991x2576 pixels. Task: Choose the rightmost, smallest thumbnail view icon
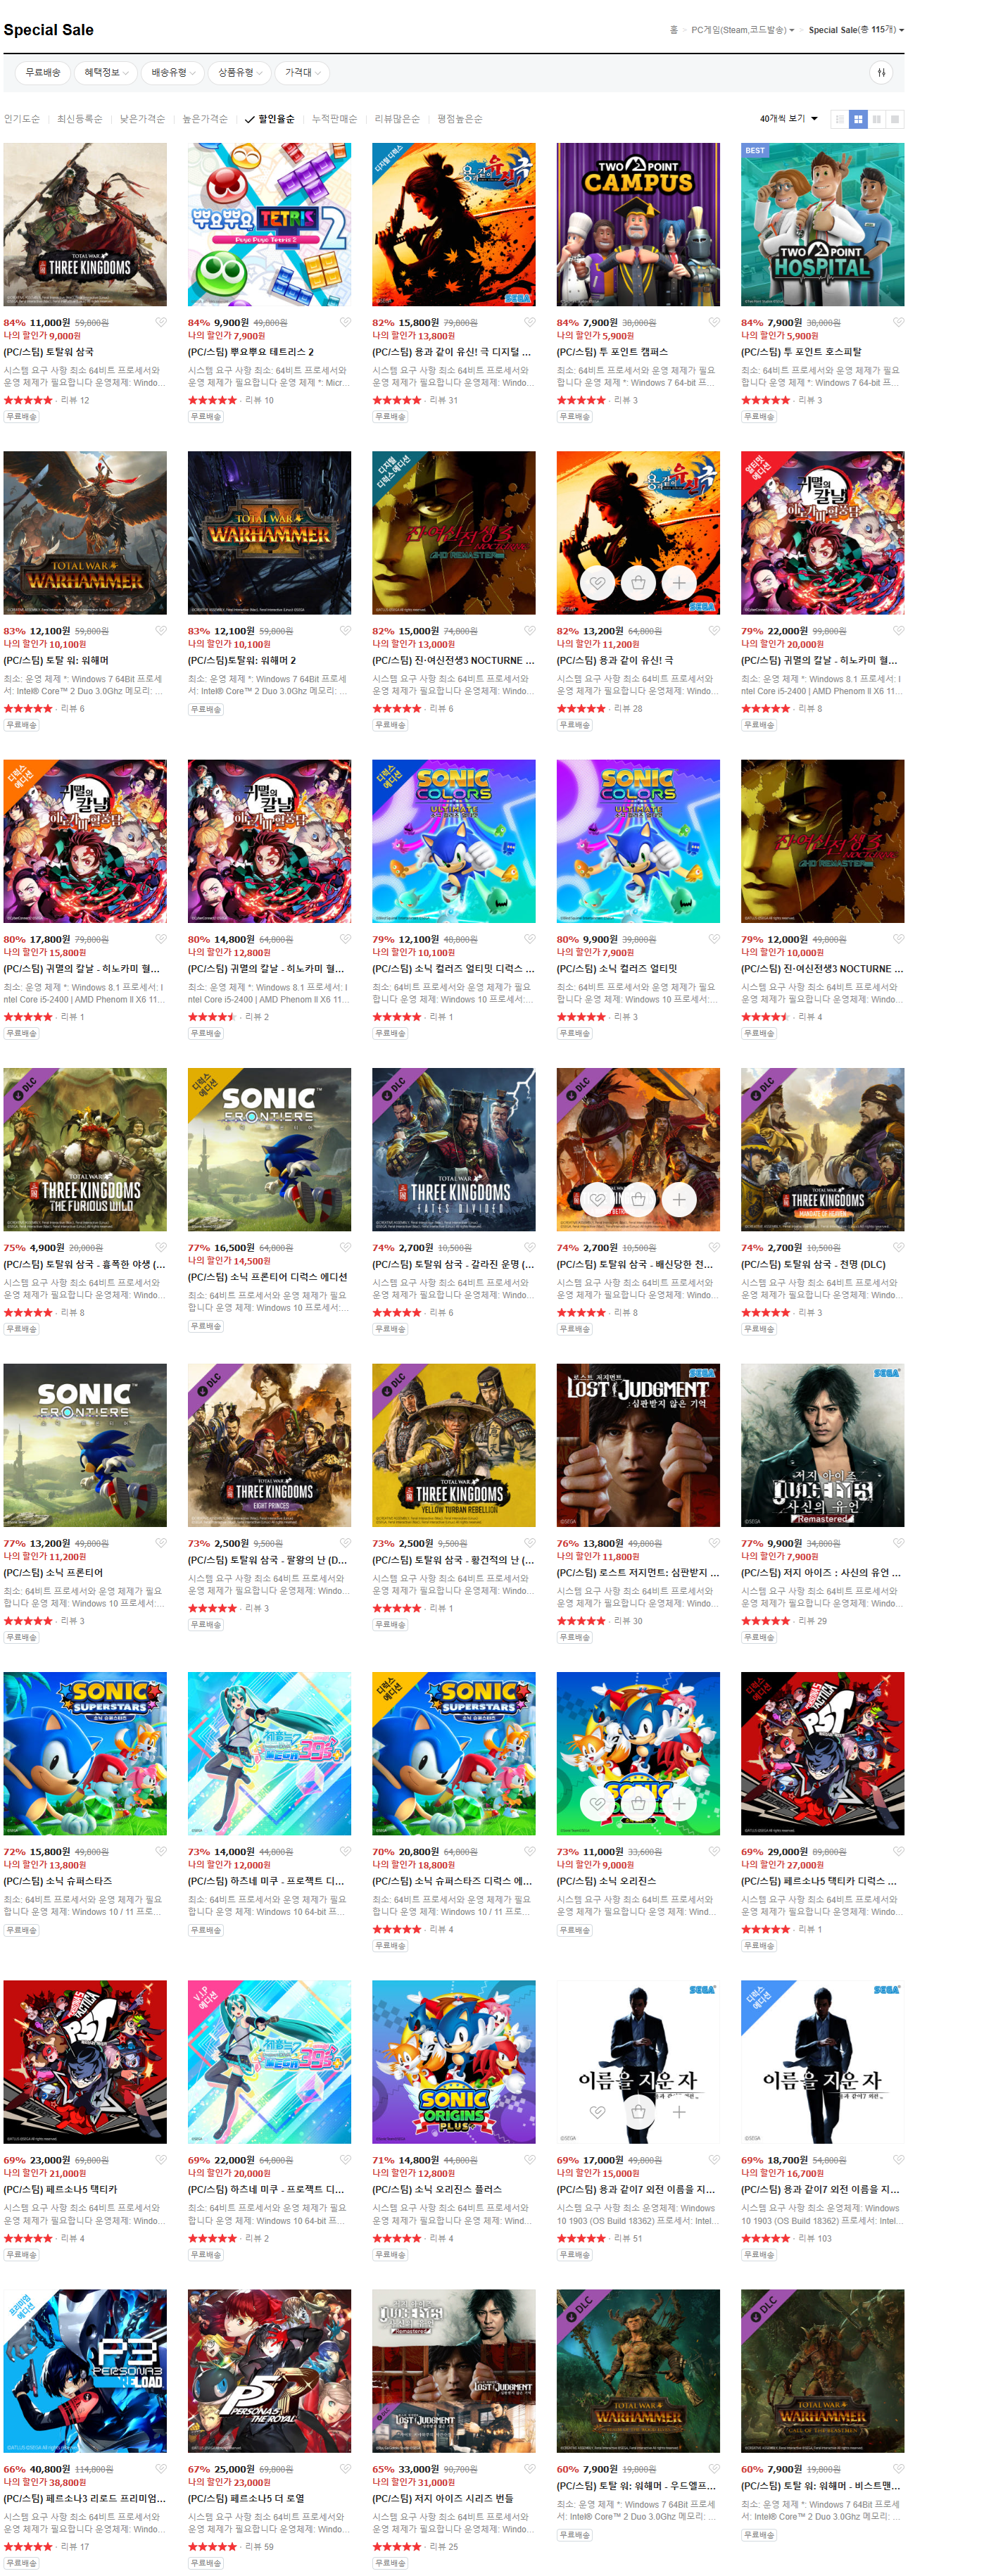[x=895, y=119]
